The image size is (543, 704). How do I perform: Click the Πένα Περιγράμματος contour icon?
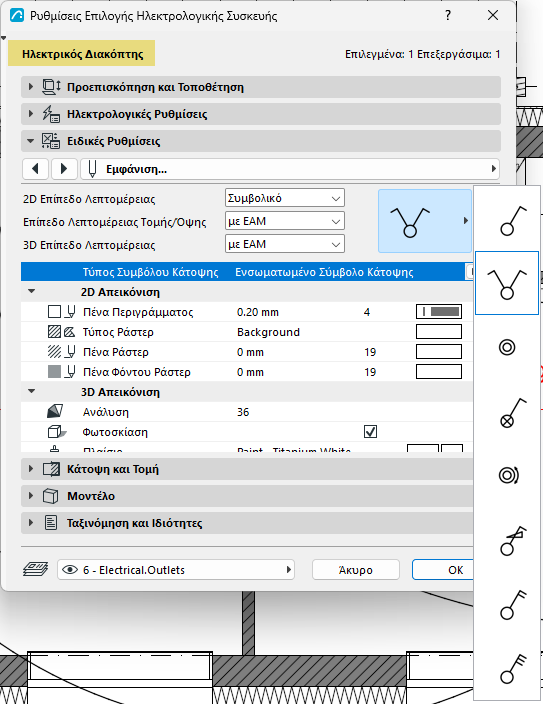tap(54, 312)
